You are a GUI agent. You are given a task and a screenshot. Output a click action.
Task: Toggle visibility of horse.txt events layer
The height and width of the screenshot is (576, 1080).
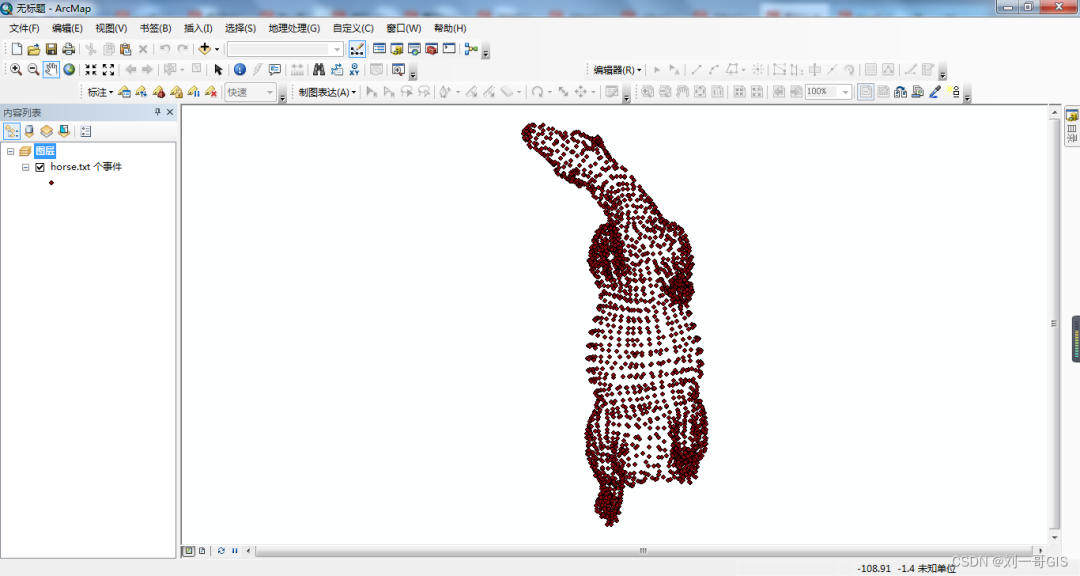38,167
